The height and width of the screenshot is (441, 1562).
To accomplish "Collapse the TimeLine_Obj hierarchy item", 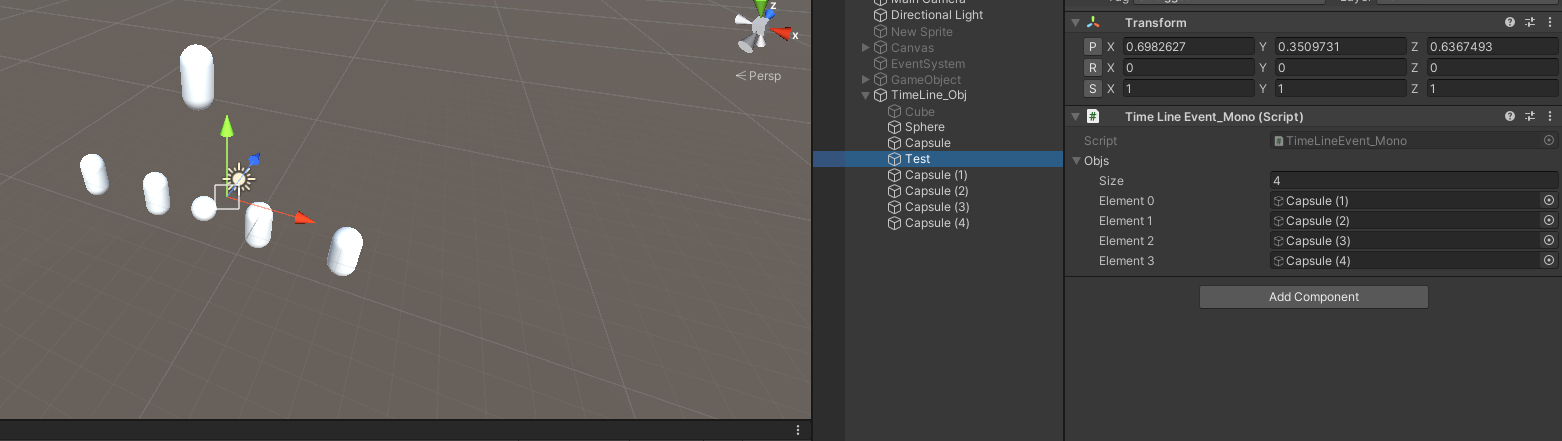I will [x=866, y=96].
